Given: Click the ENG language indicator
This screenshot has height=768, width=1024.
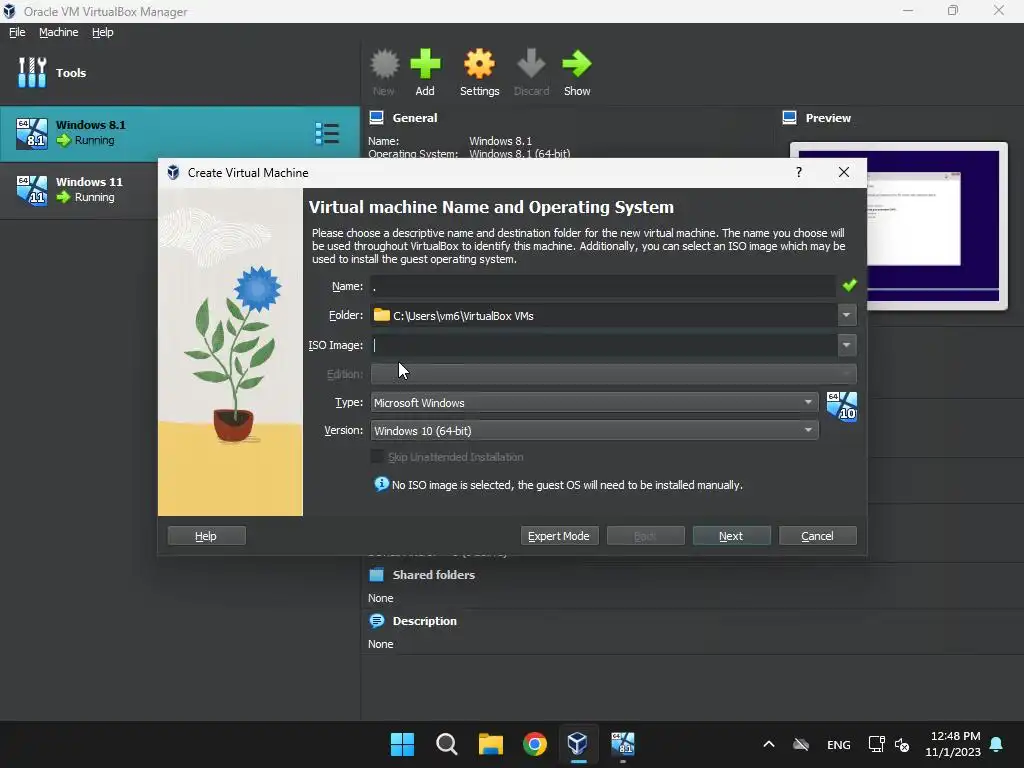Looking at the screenshot, I should point(839,744).
